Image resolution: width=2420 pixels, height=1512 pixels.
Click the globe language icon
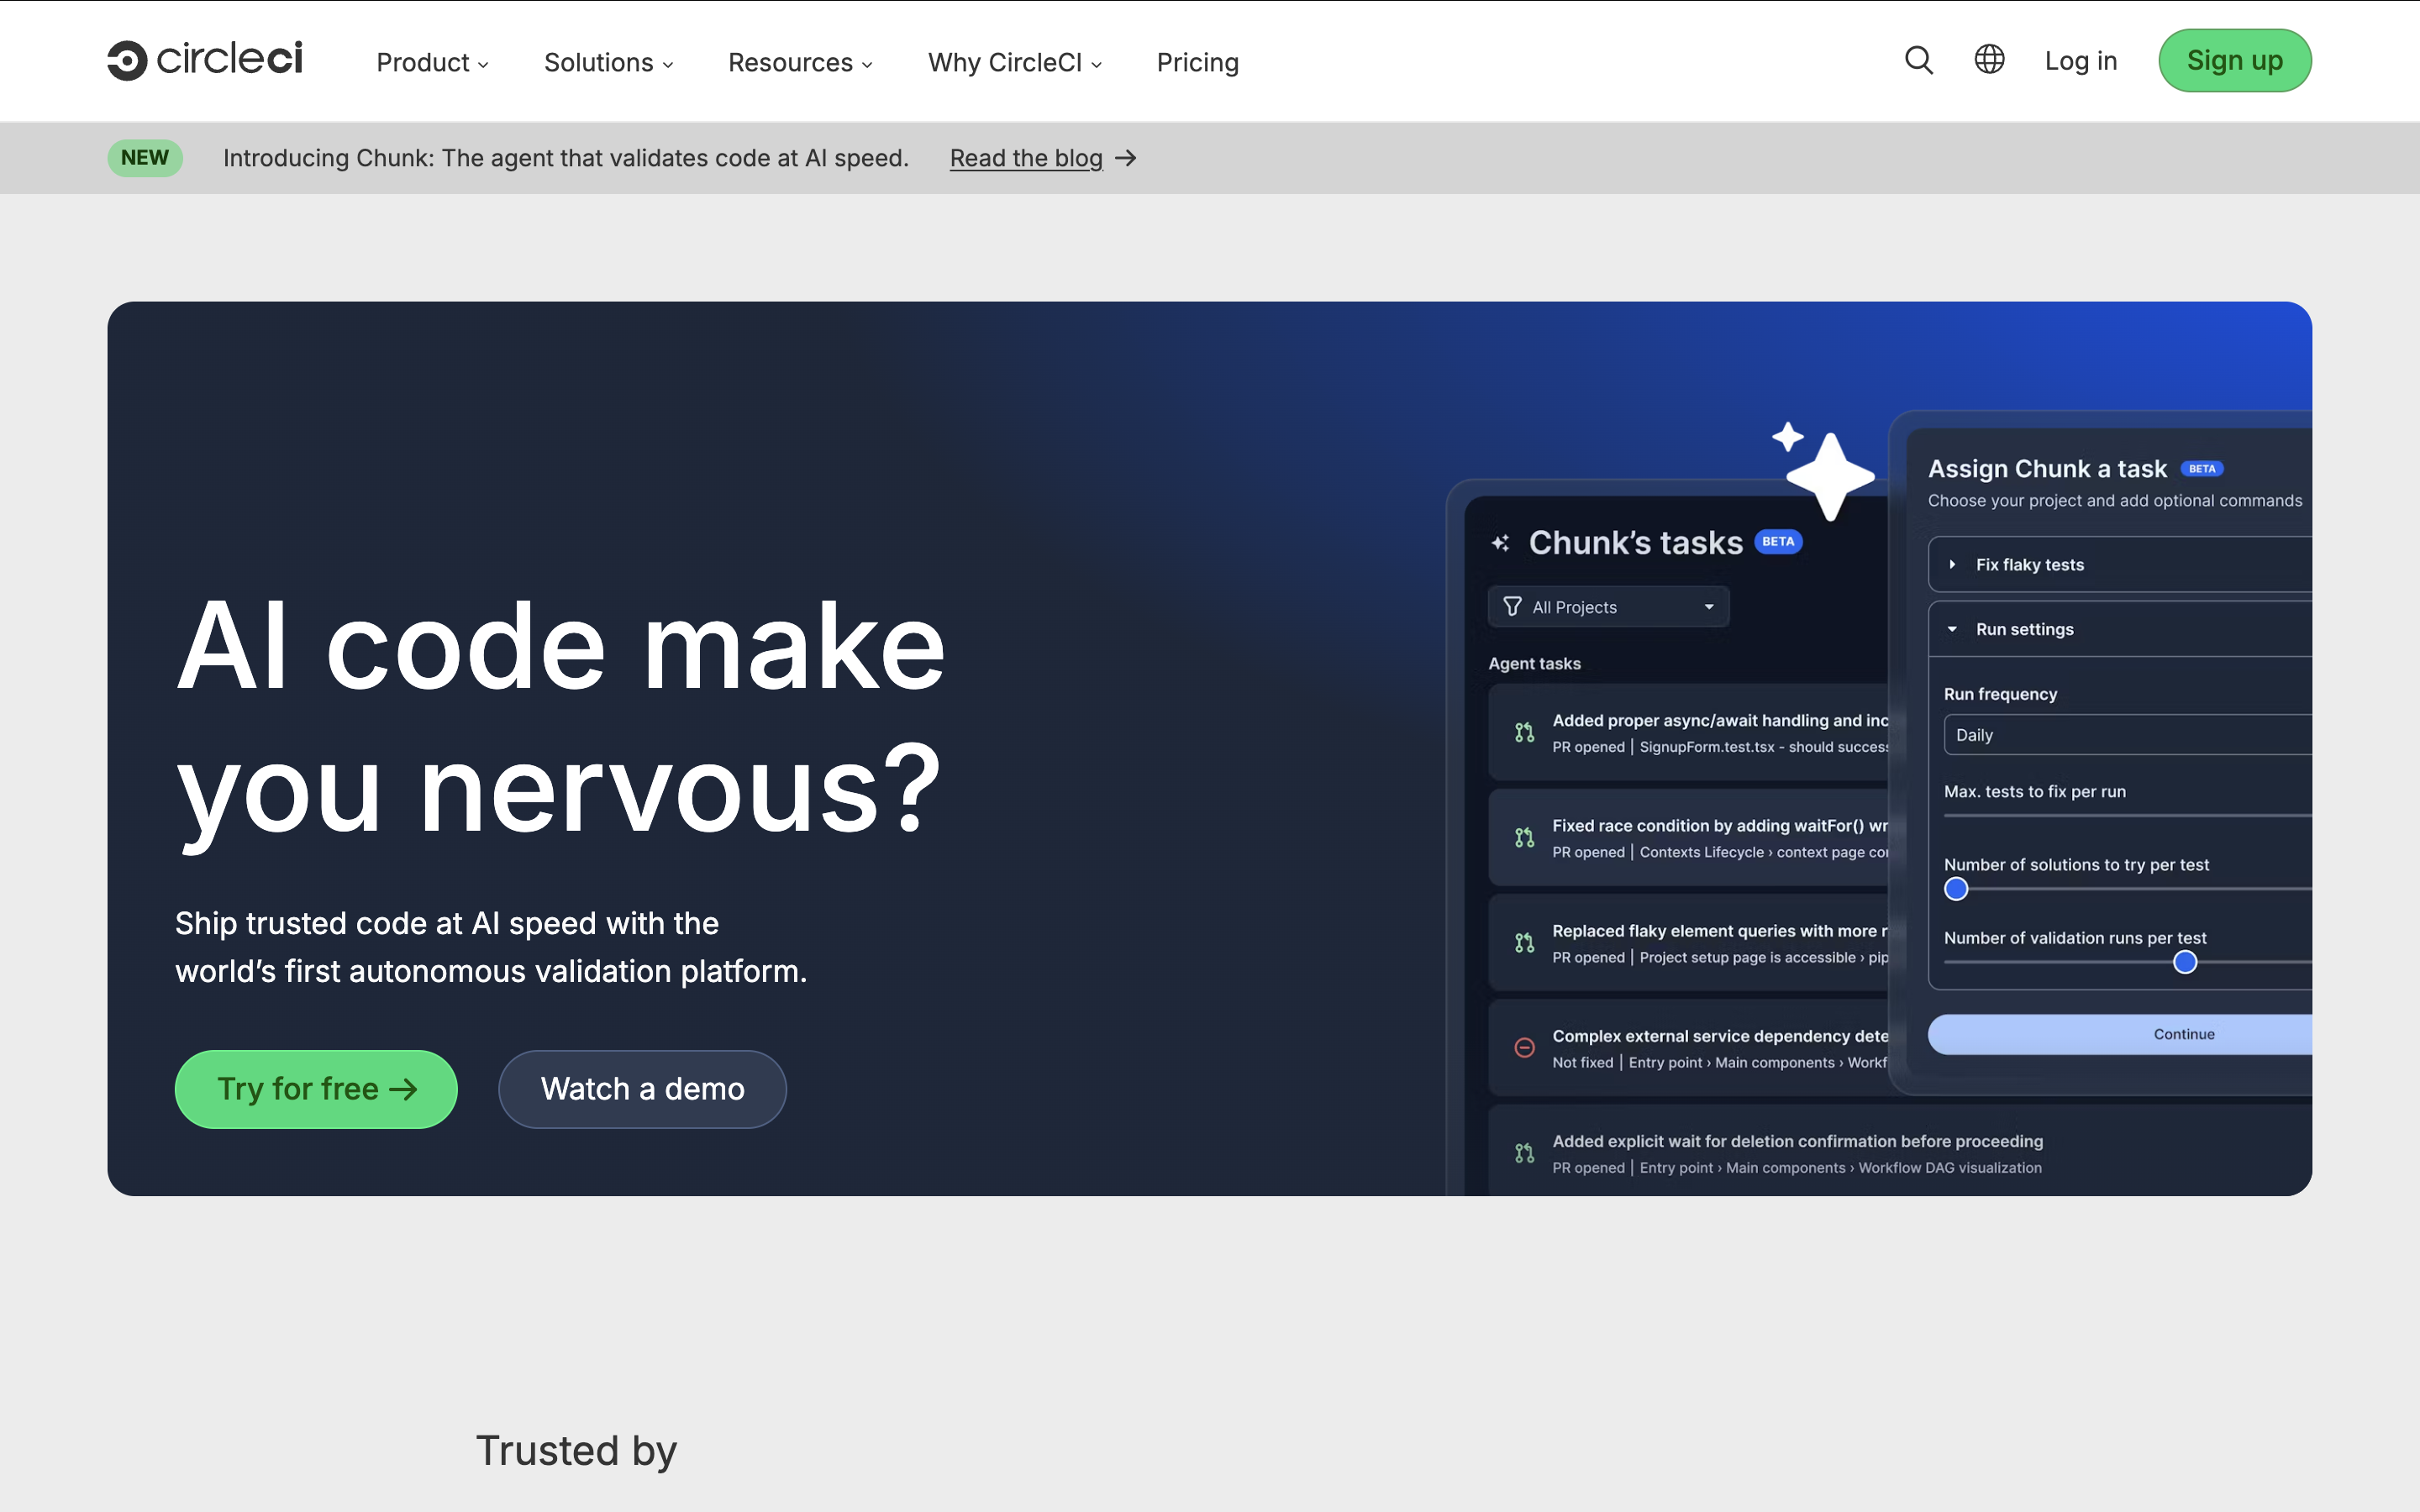point(1989,60)
